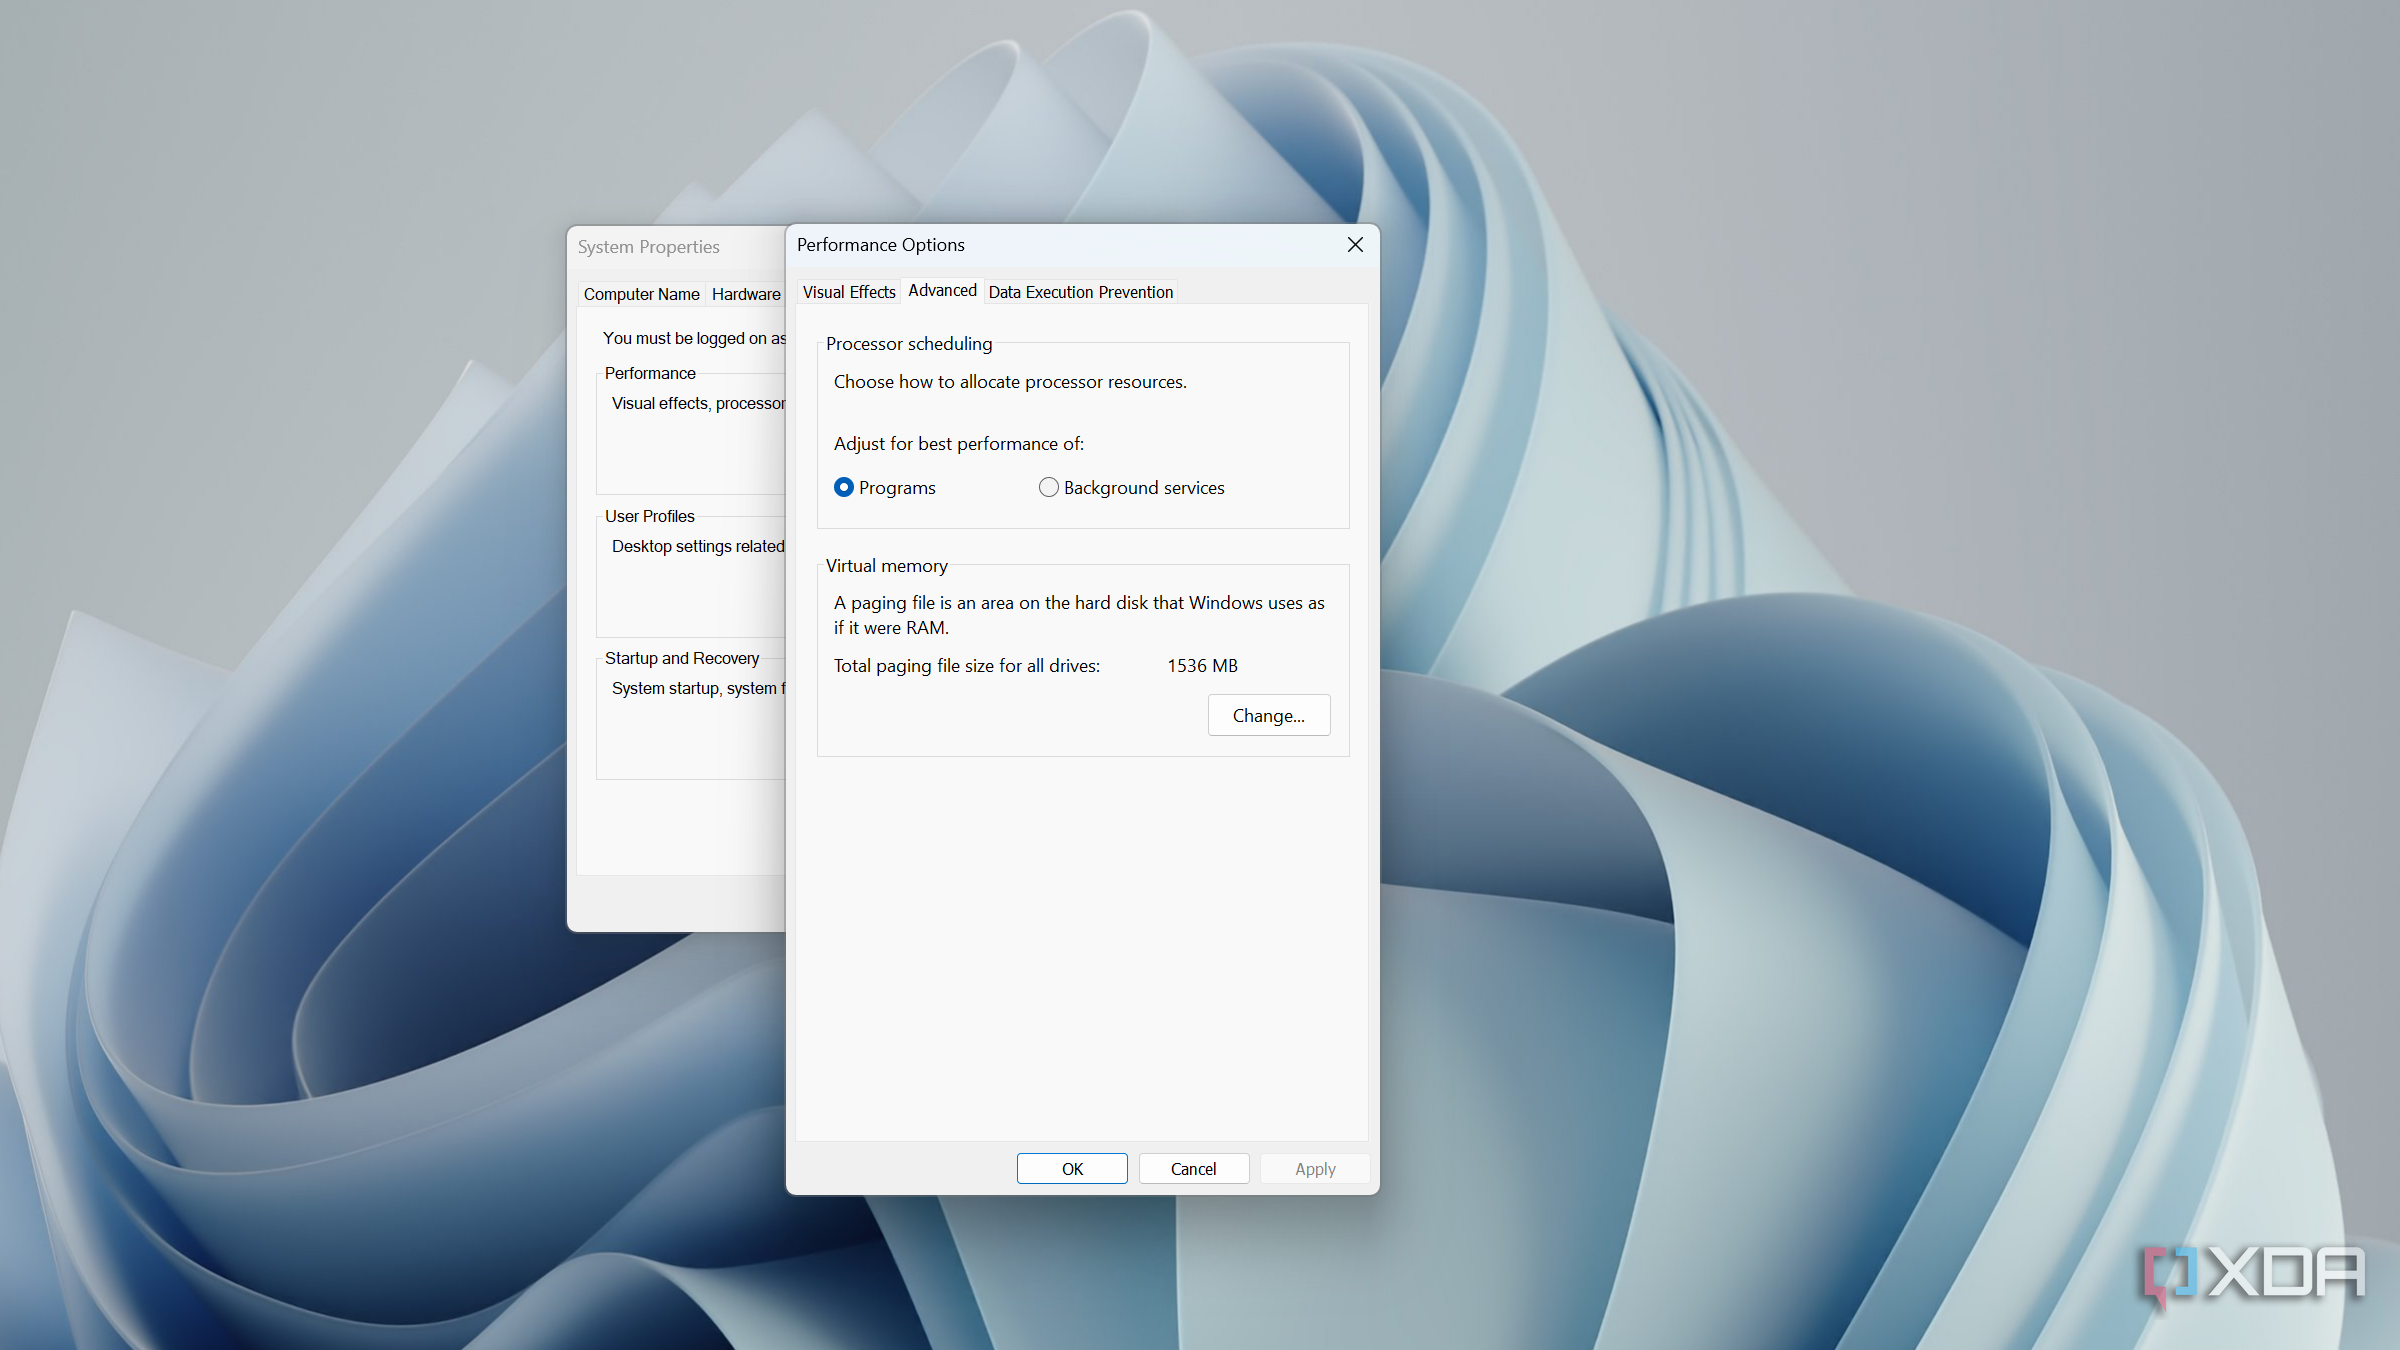
Task: Click the Change... virtual memory button
Action: tap(1268, 716)
